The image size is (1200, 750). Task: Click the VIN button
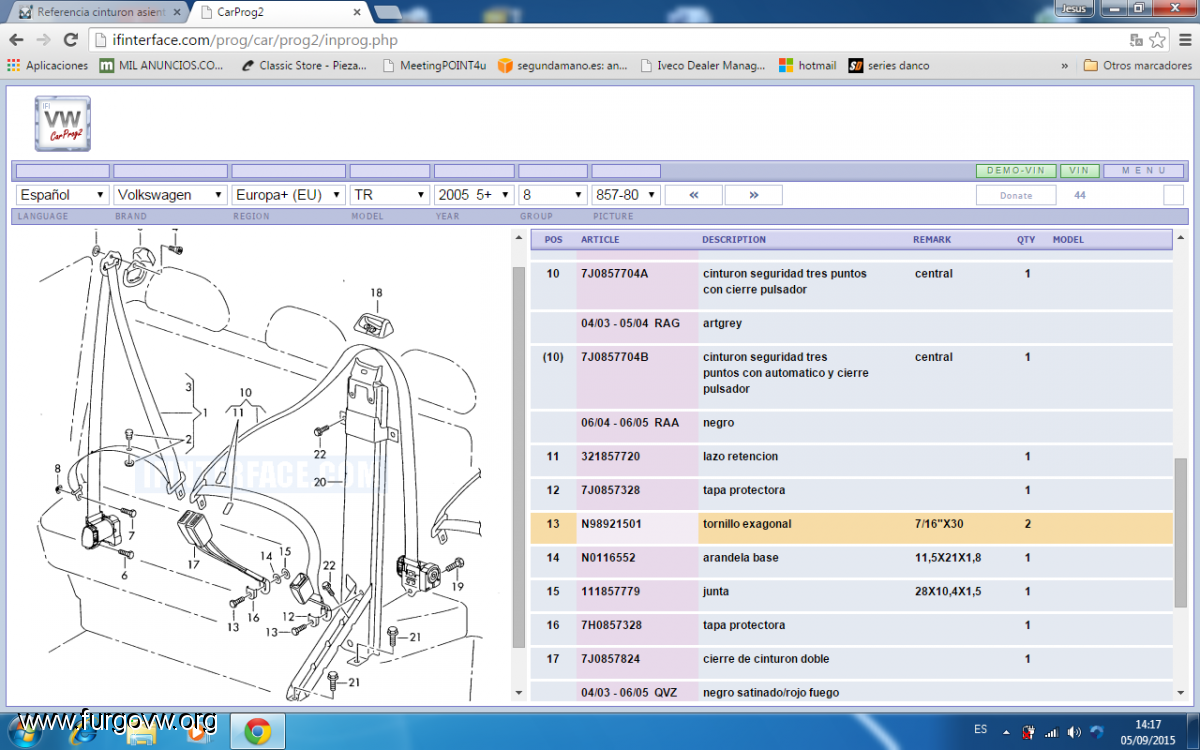[1079, 171]
